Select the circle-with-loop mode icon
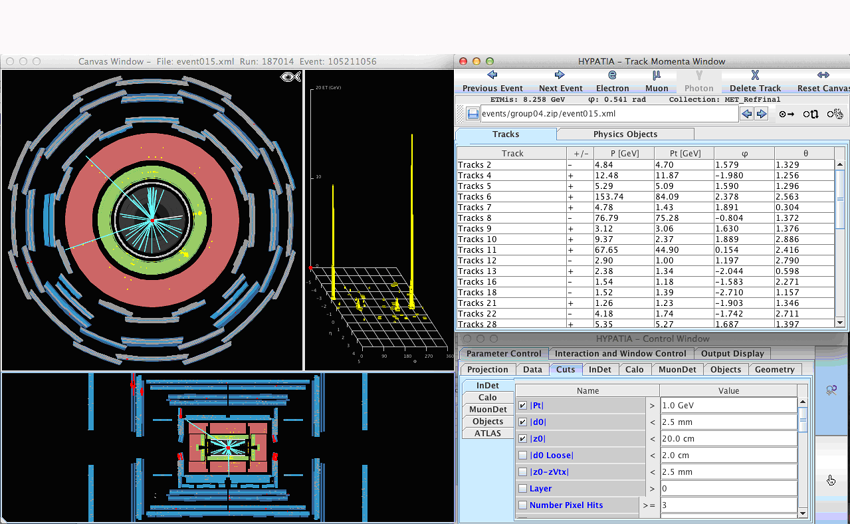The width and height of the screenshot is (850, 524). 810,114
